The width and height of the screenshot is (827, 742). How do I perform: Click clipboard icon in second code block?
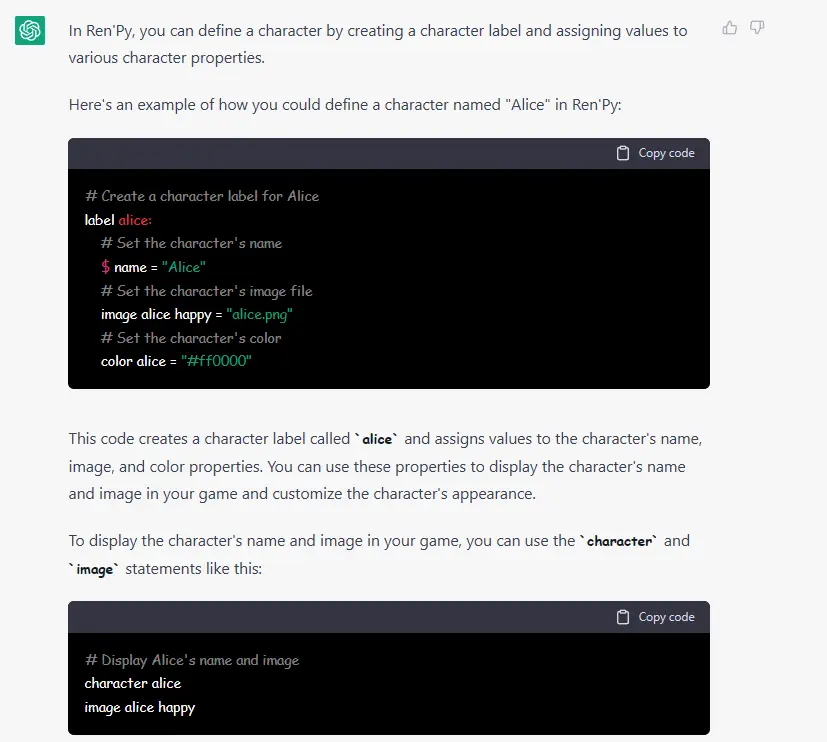tap(623, 617)
